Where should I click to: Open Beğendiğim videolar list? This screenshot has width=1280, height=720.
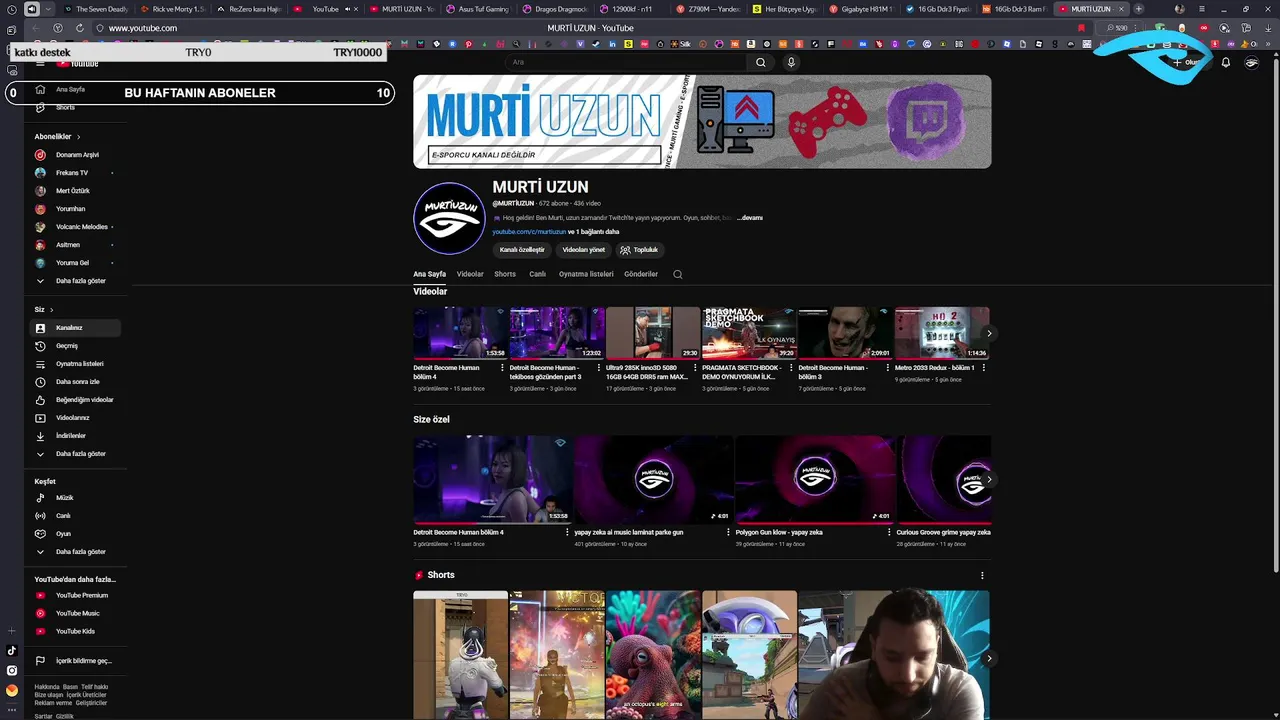(75, 400)
